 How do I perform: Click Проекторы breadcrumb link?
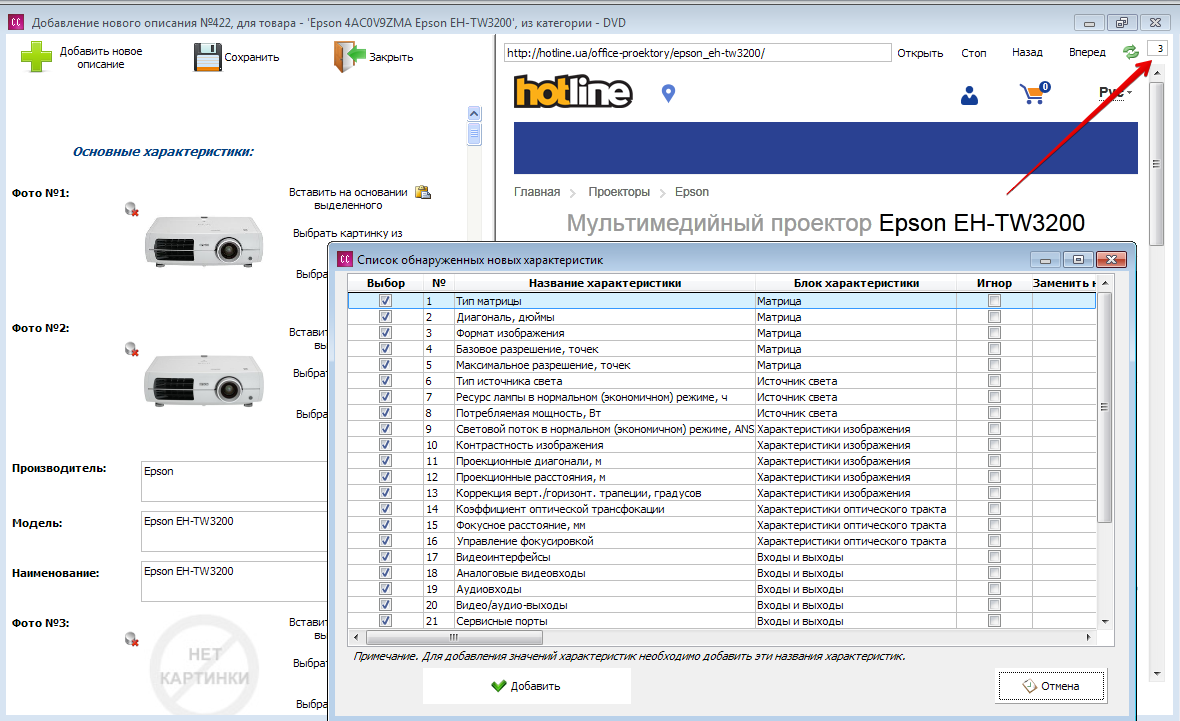click(619, 192)
